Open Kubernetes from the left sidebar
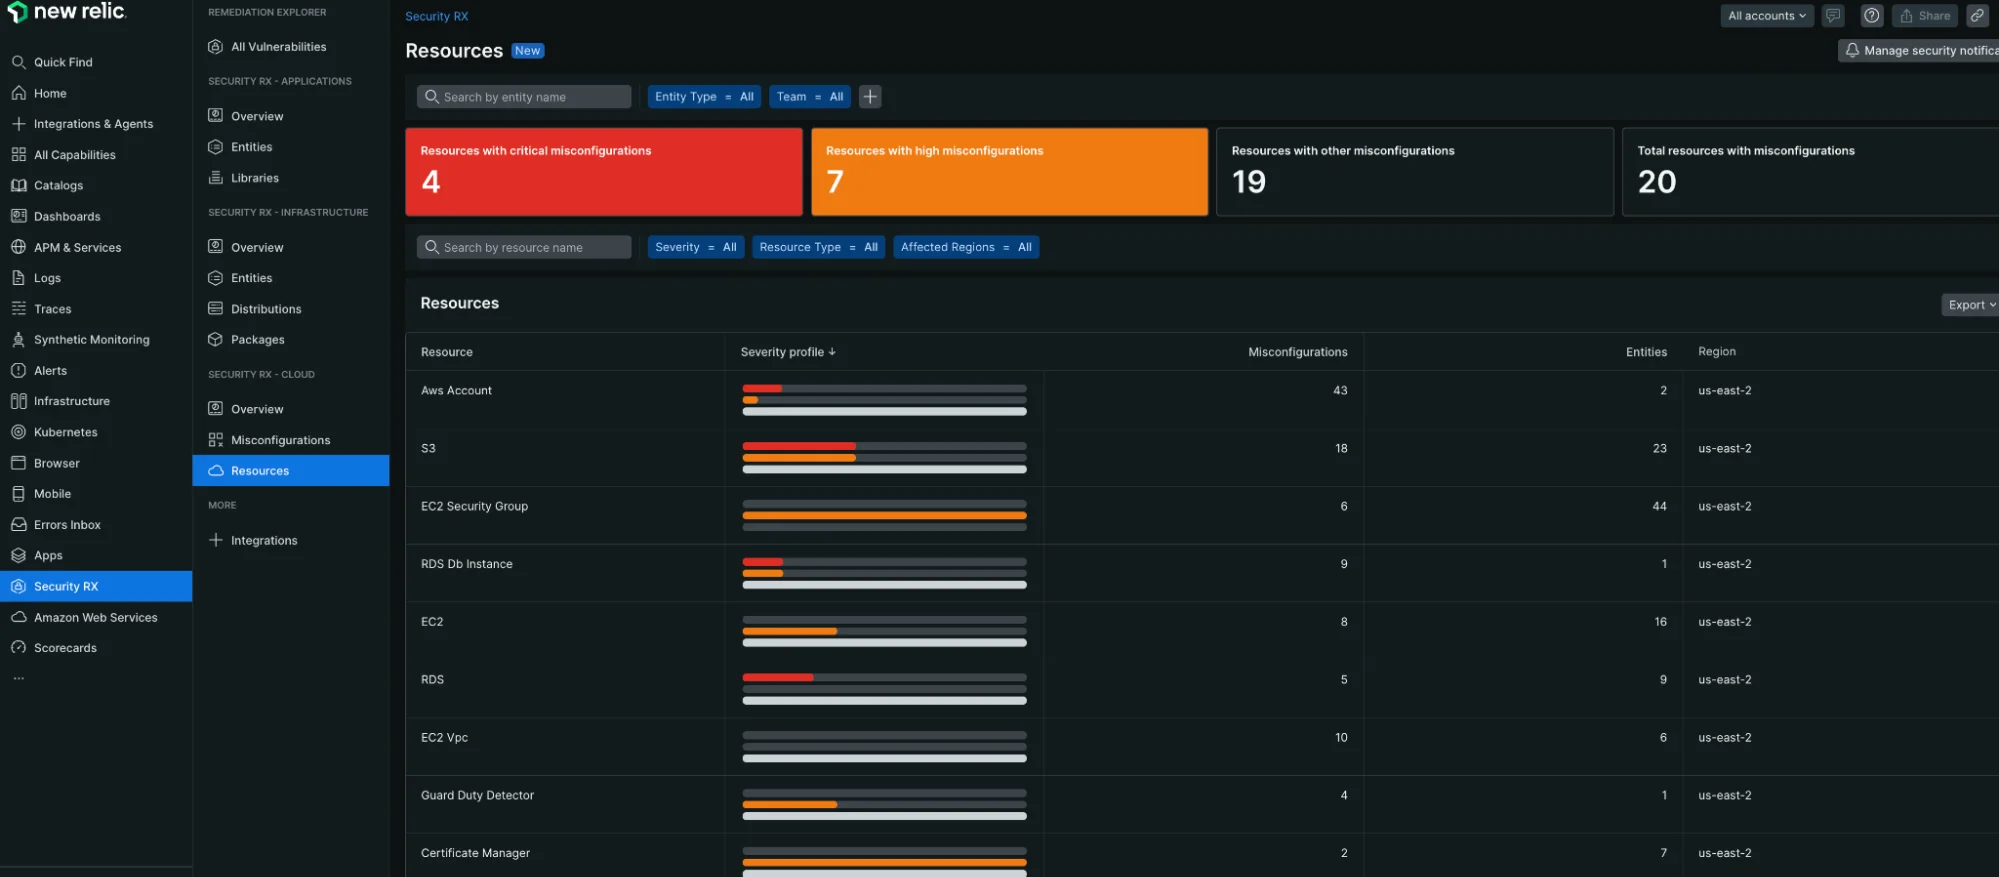This screenshot has width=1999, height=877. tap(65, 432)
